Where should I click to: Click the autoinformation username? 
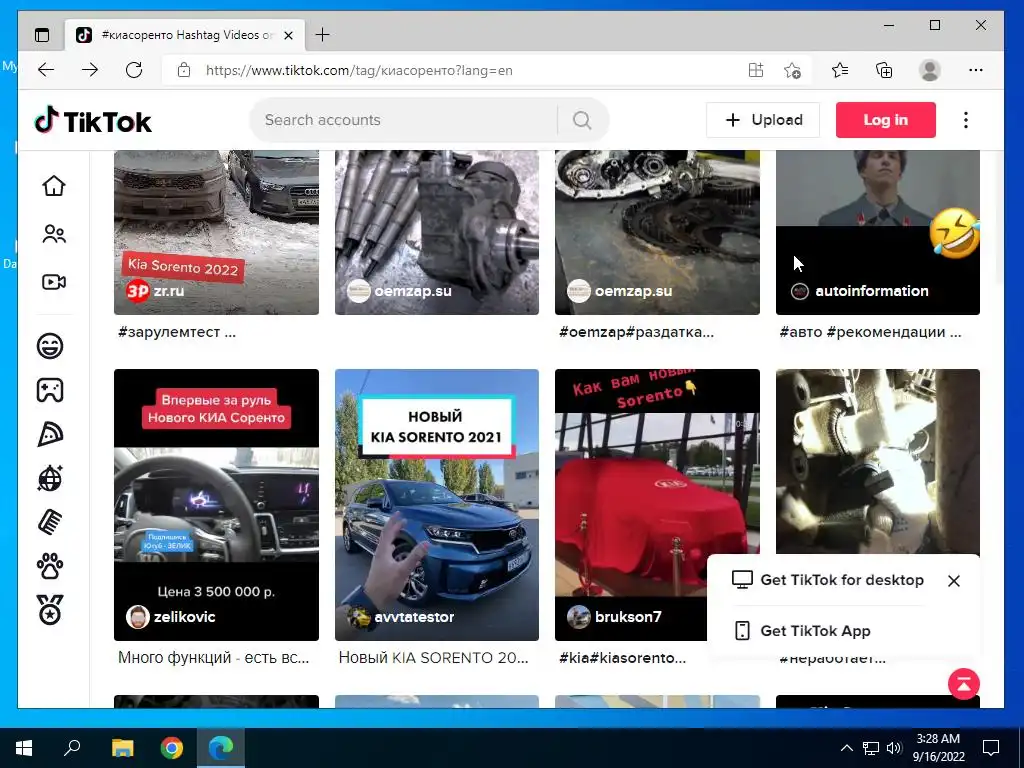pyautogui.click(x=872, y=291)
